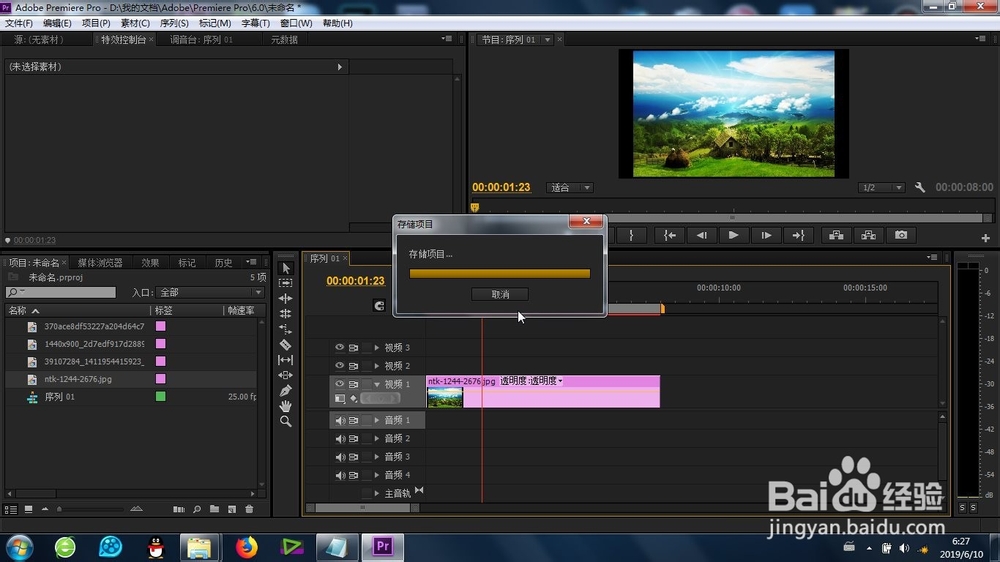The height and width of the screenshot is (562, 1000).
Task: Select the Track Select tool
Action: (286, 283)
